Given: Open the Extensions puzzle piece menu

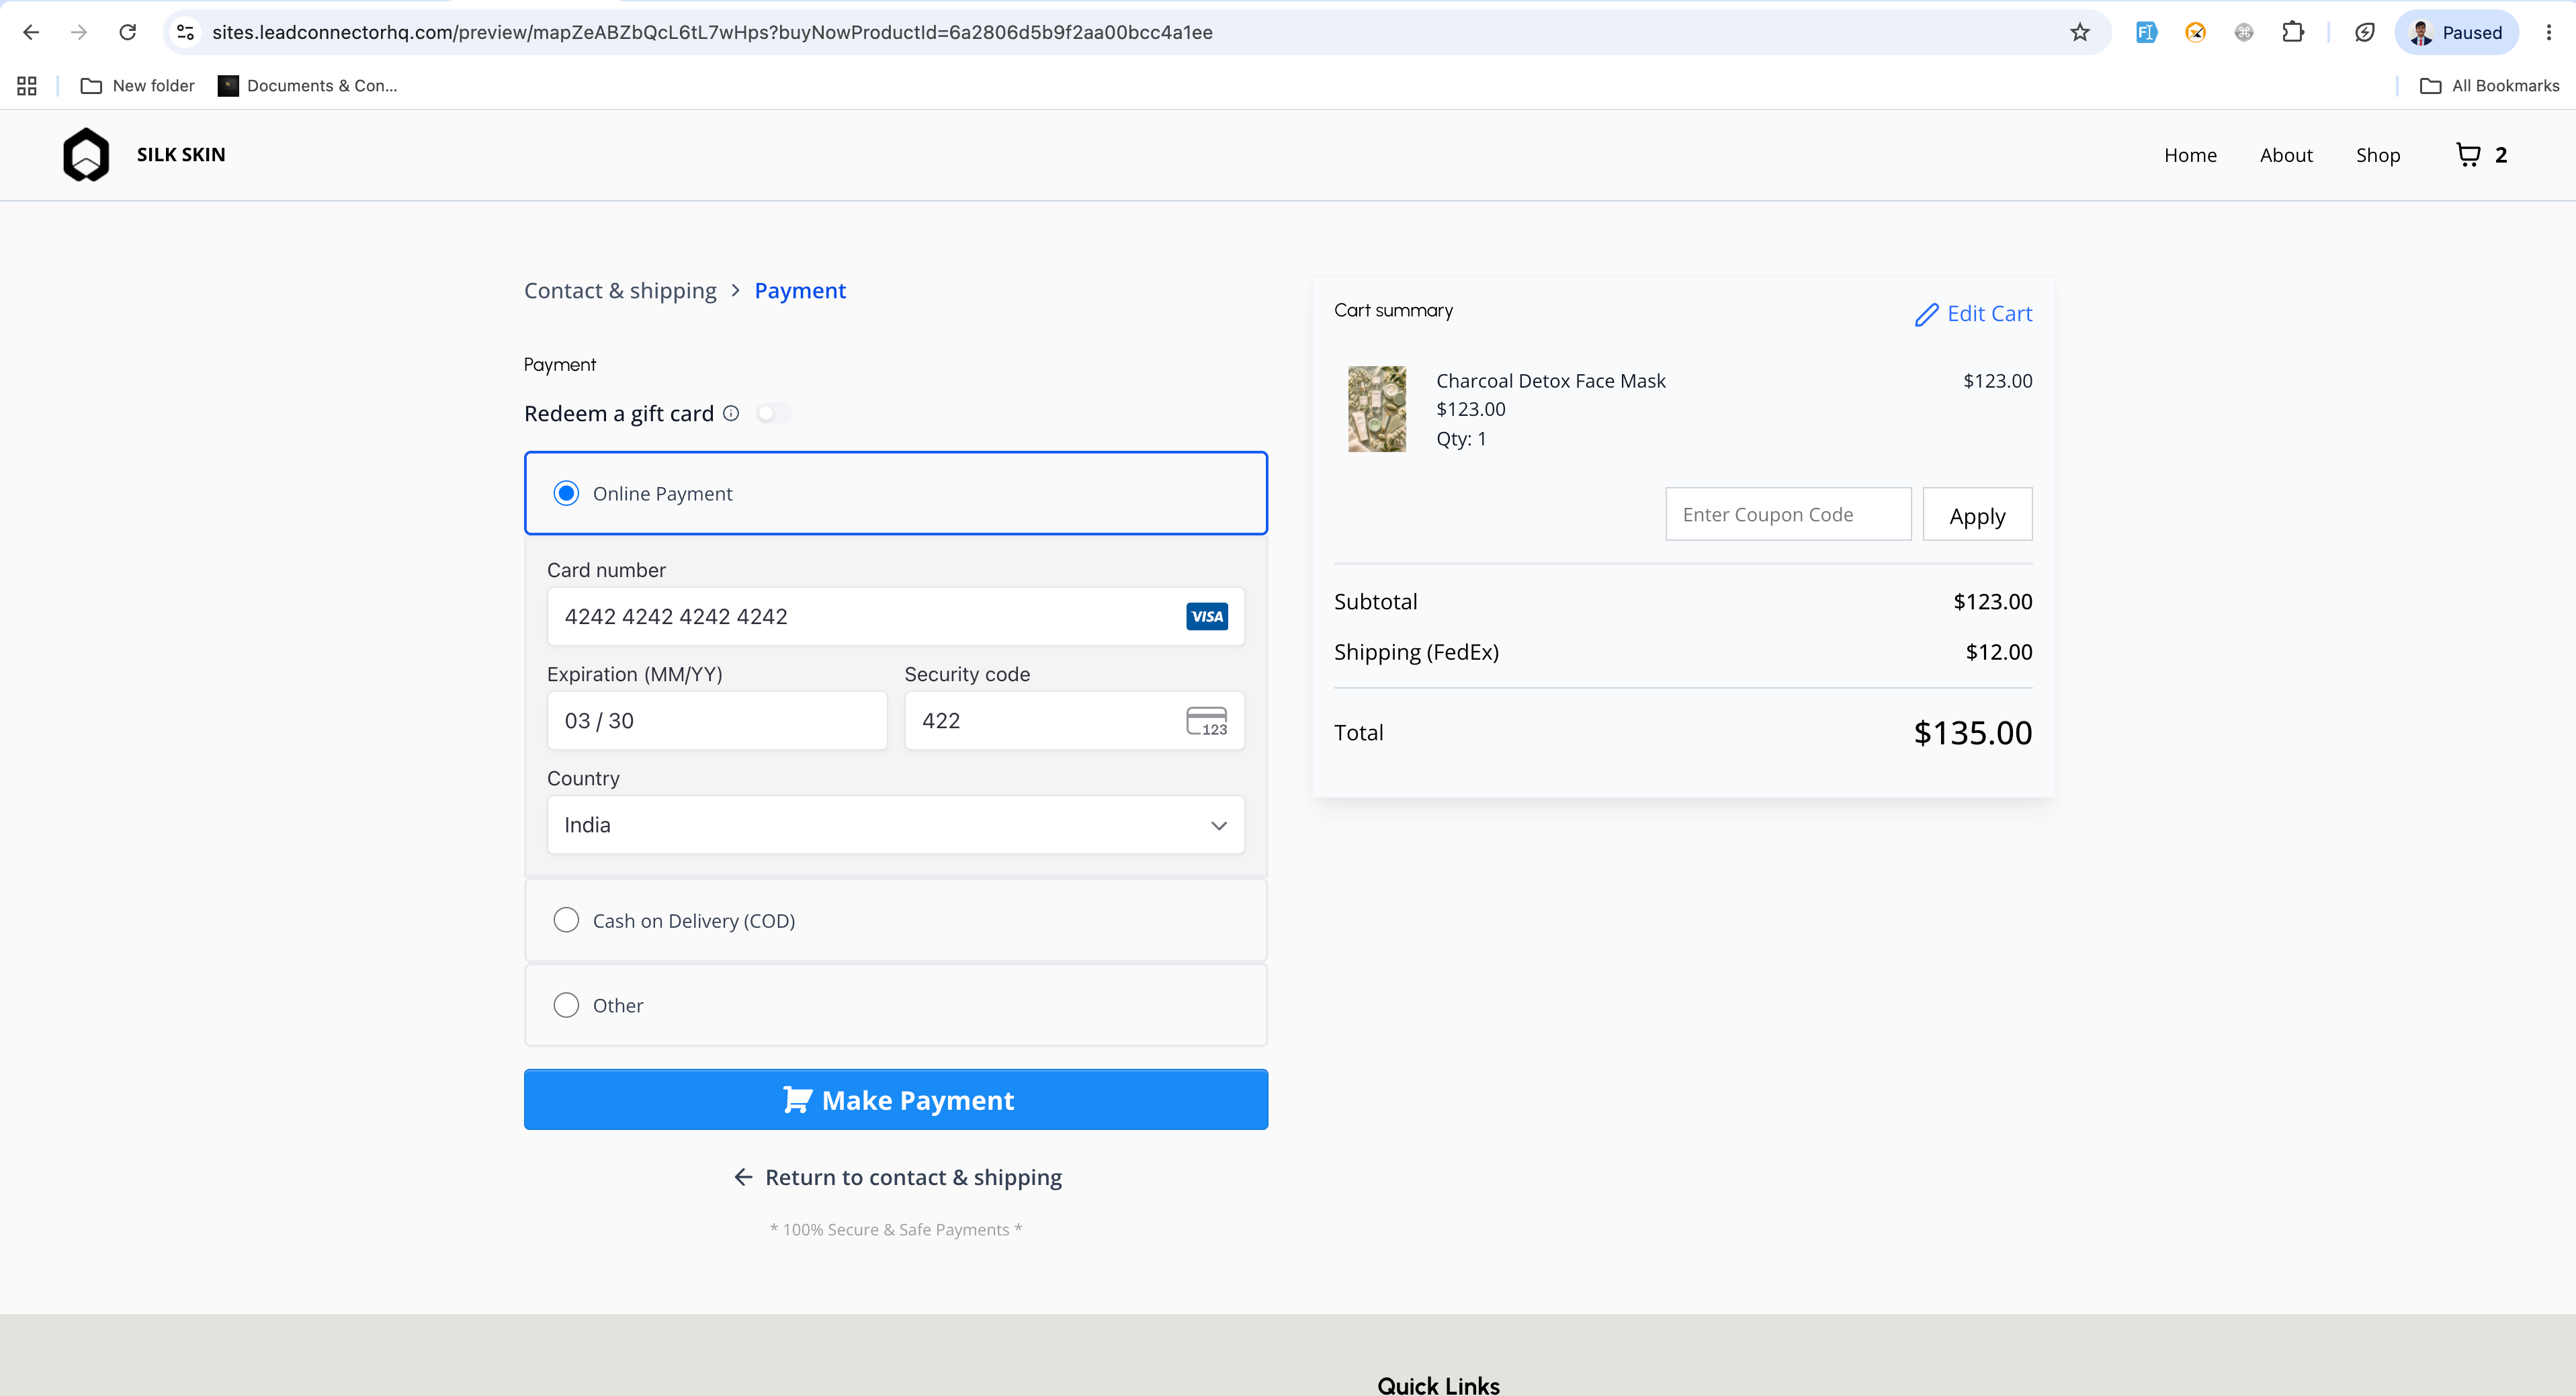Looking at the screenshot, I should (2293, 32).
